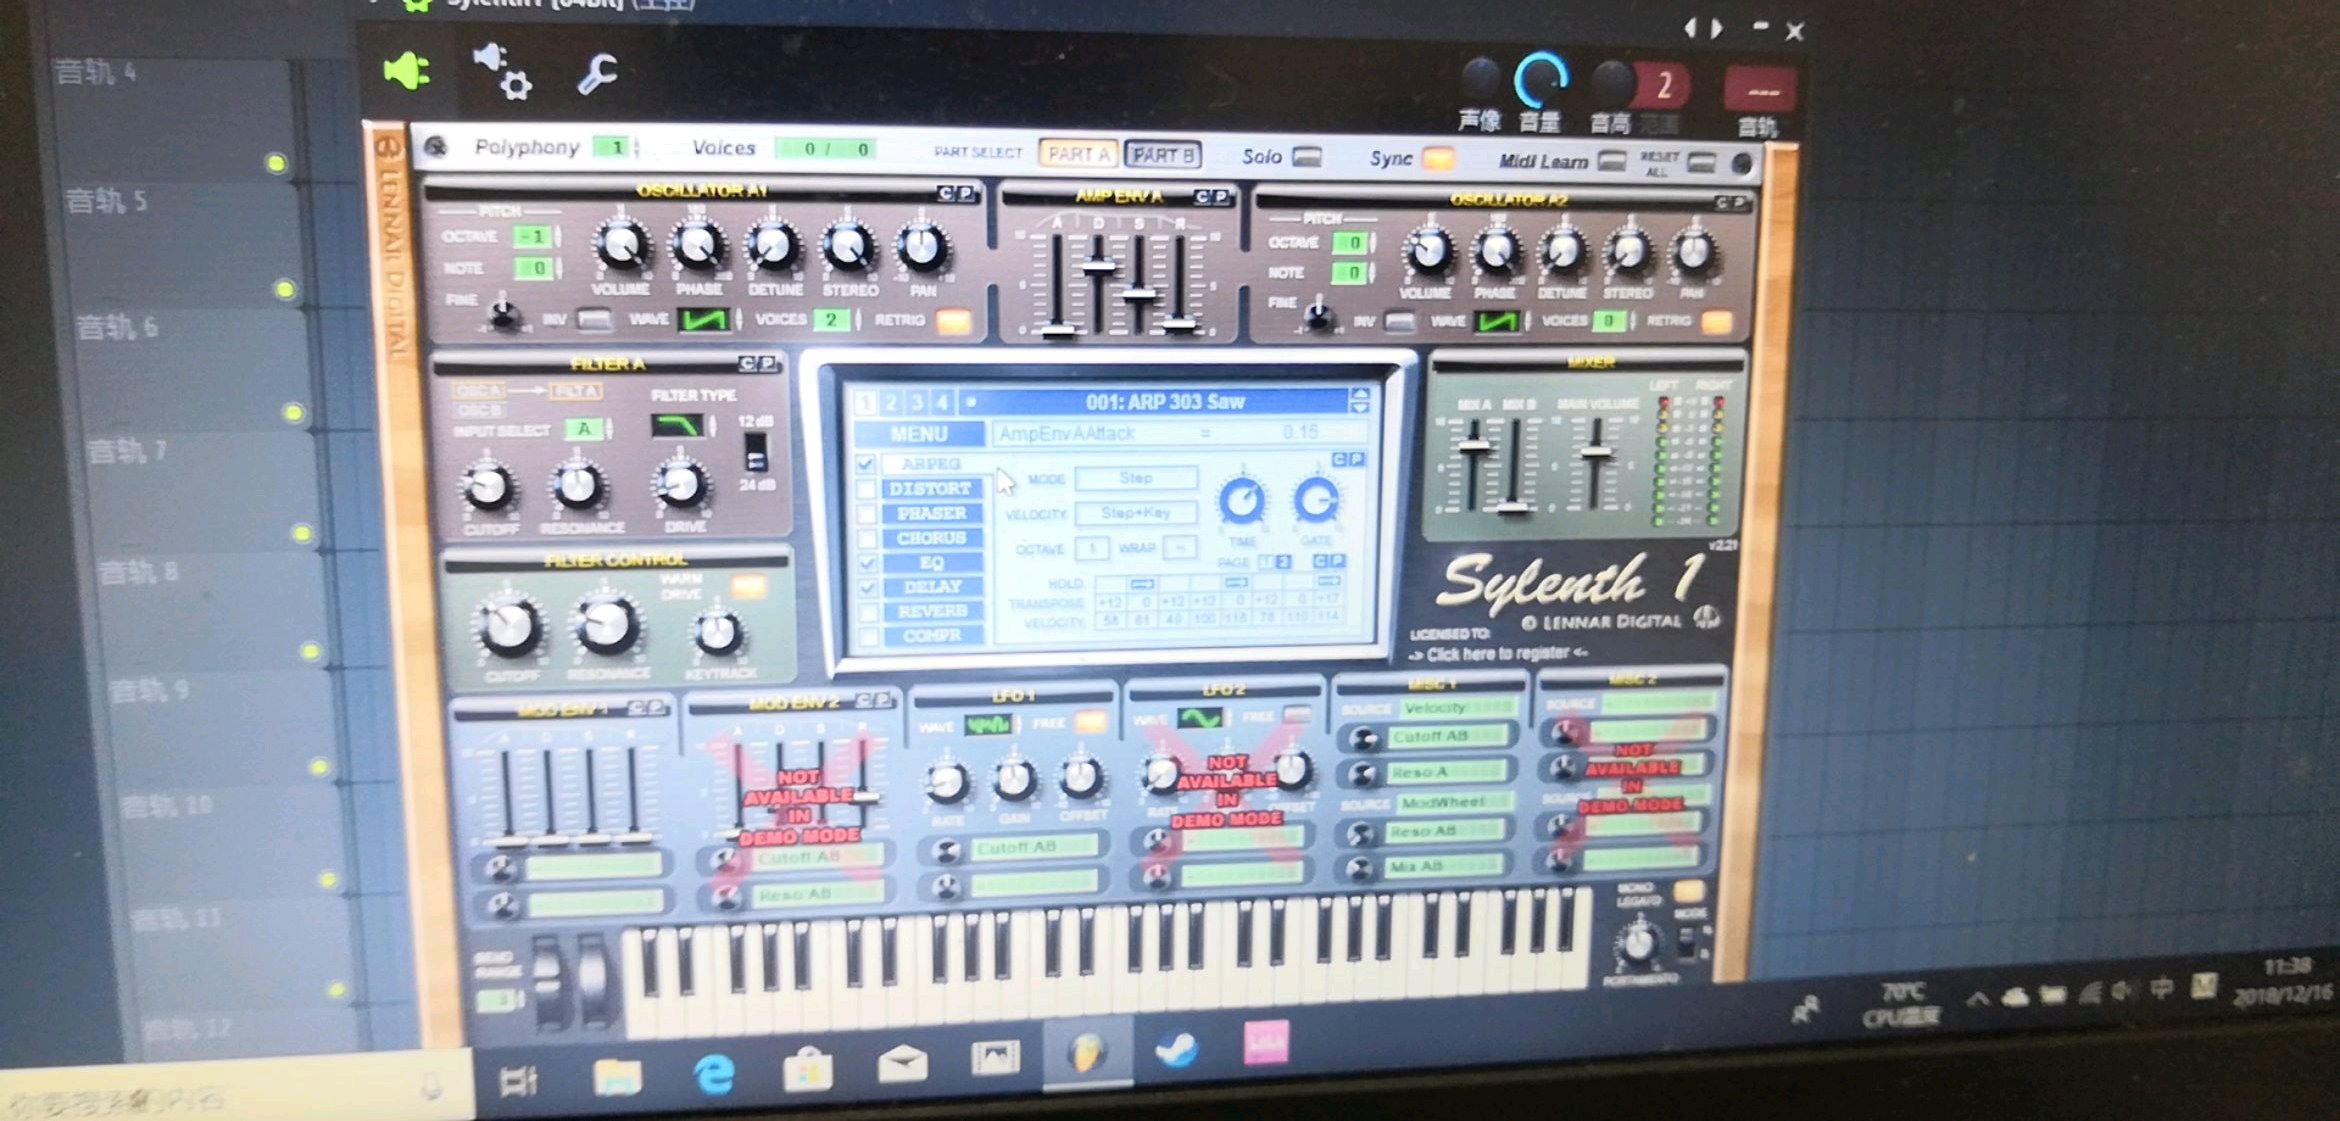Click Filter A Resonance knob
Screen dimensions: 2340x1121
tap(578, 485)
